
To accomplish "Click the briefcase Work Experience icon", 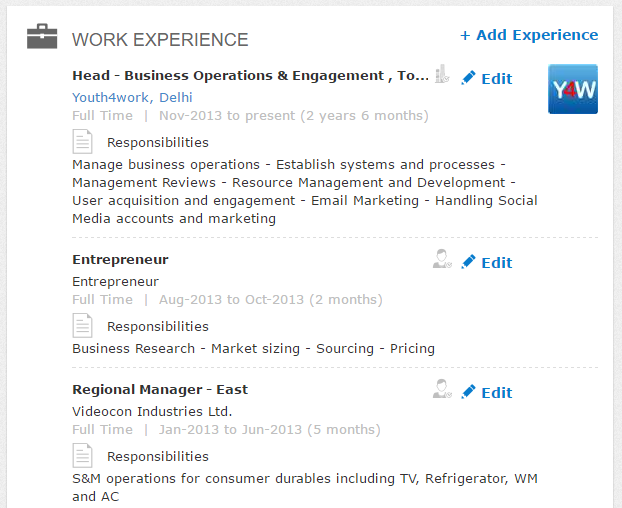I will pyautogui.click(x=42, y=36).
